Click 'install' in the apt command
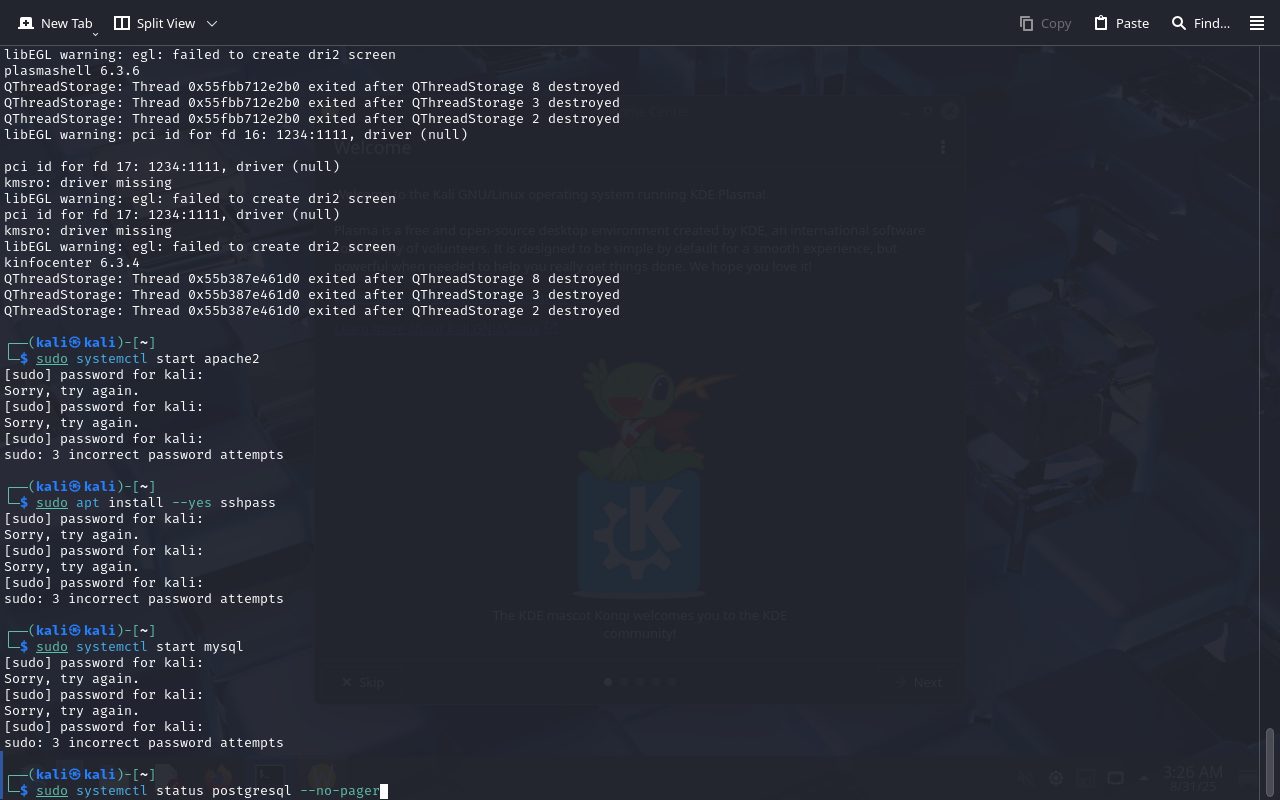This screenshot has height=800, width=1280. (136, 503)
